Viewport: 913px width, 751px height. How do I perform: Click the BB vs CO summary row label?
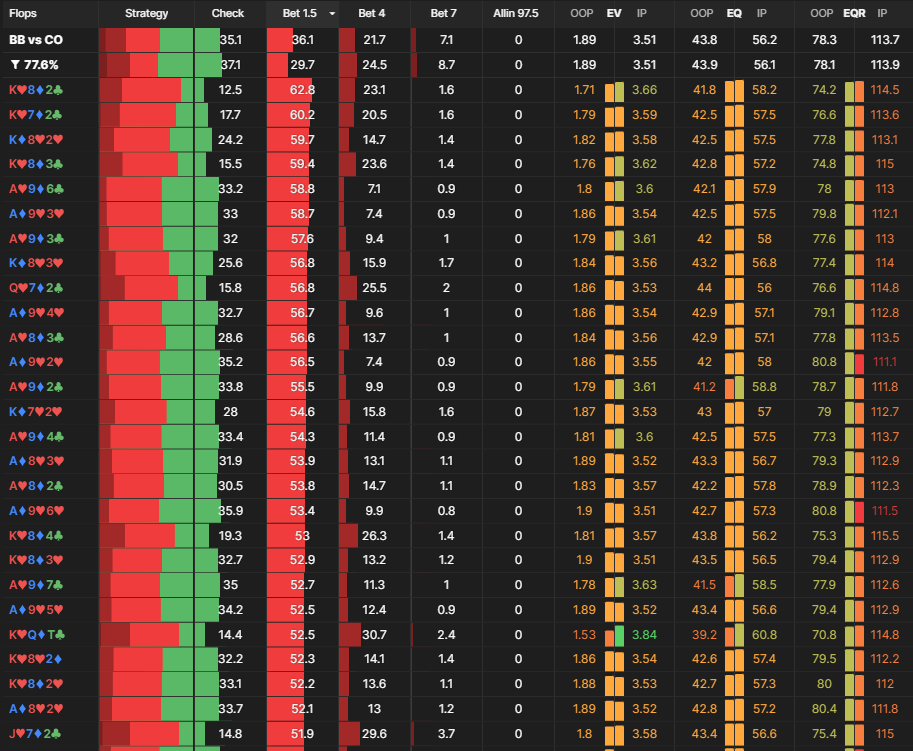[x=36, y=40]
